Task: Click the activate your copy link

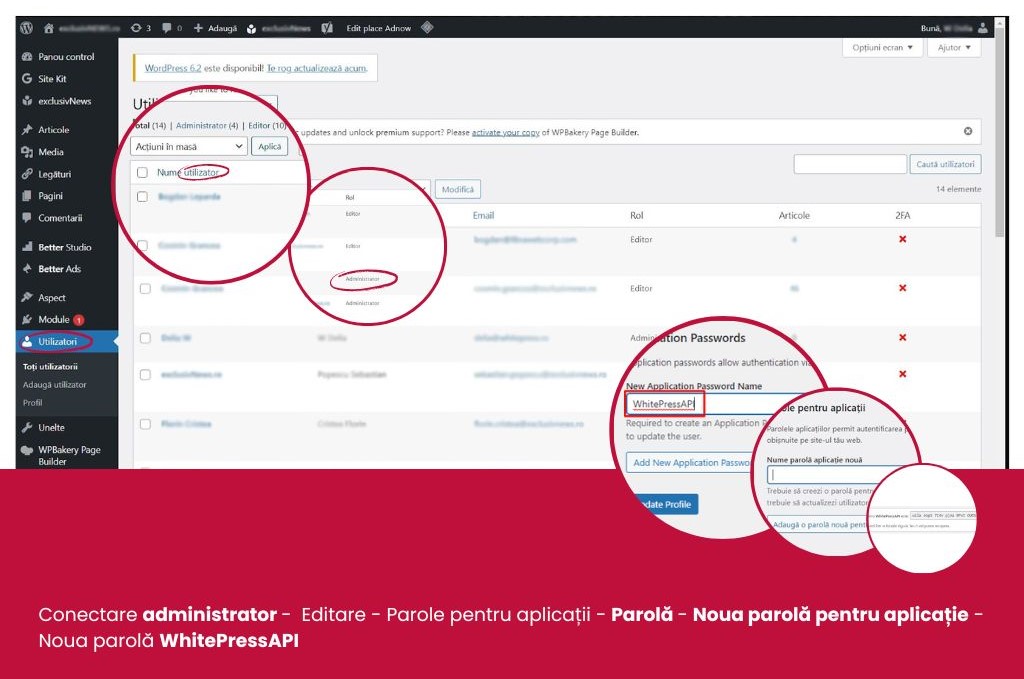Action: point(505,132)
